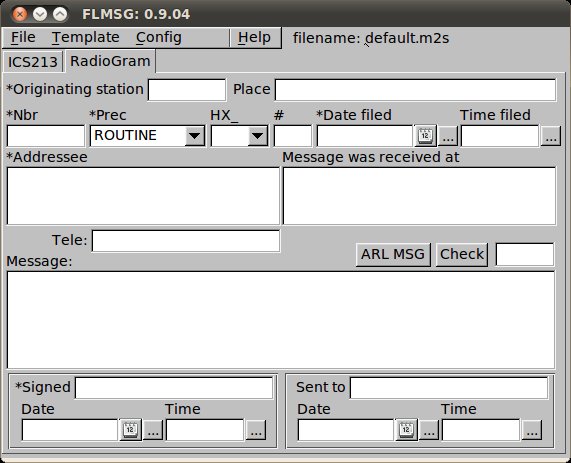
Task: Open calendar icon in Signed section
Action: pos(130,430)
